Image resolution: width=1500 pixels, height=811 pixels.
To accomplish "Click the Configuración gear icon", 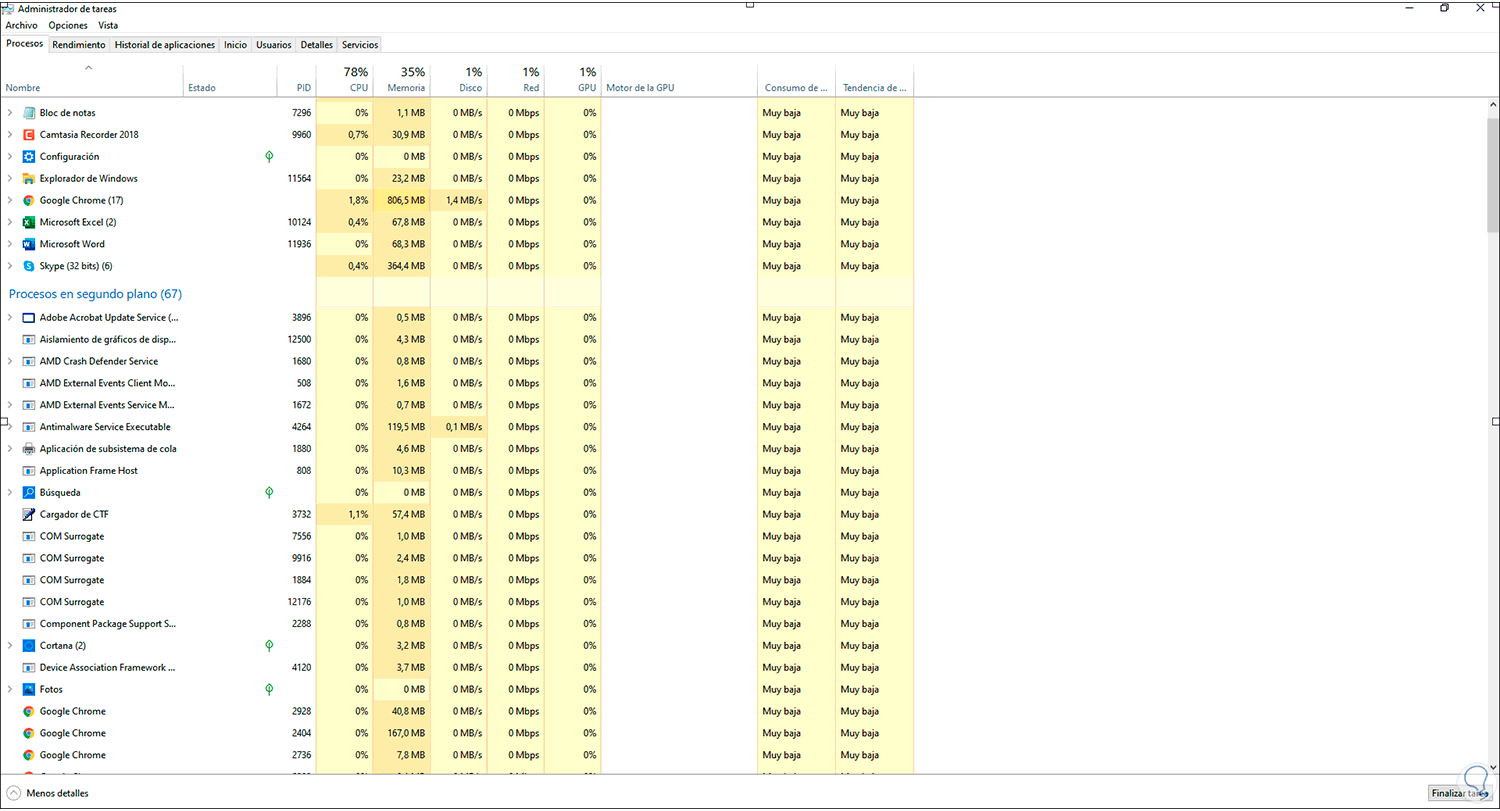I will 28,157.
